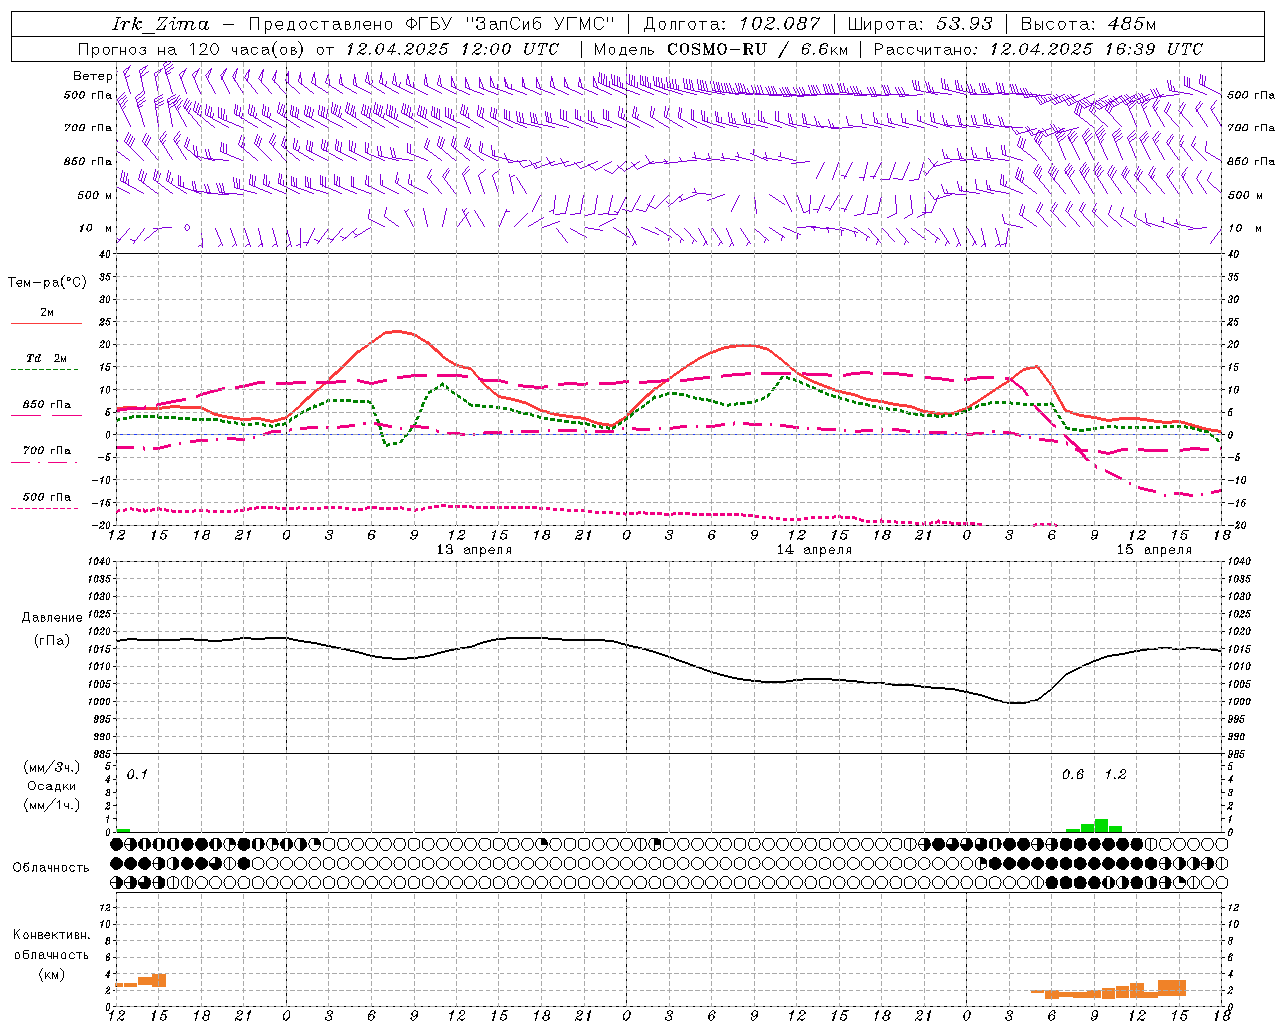Viewport: 1280px width, 1024px height.
Task: Click the 14 апреля date label
Action: click(814, 550)
